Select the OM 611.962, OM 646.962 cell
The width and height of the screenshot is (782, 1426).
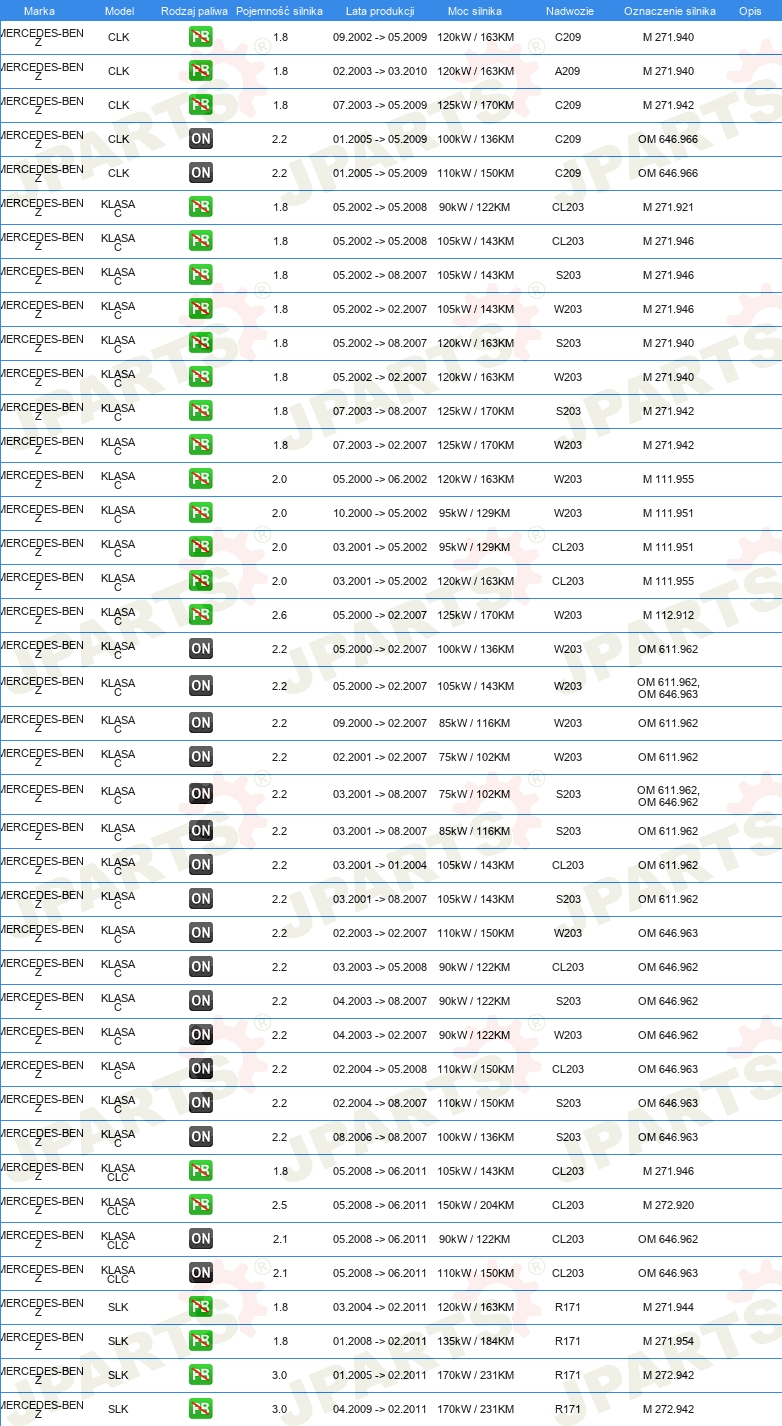click(668, 795)
